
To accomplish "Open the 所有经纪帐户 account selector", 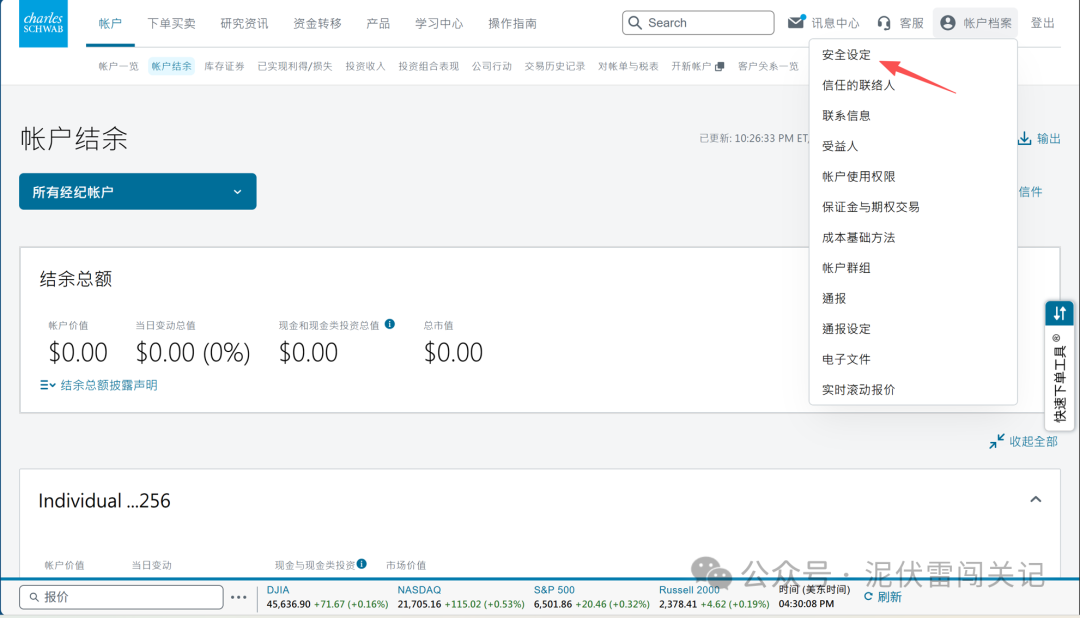I will 137,191.
